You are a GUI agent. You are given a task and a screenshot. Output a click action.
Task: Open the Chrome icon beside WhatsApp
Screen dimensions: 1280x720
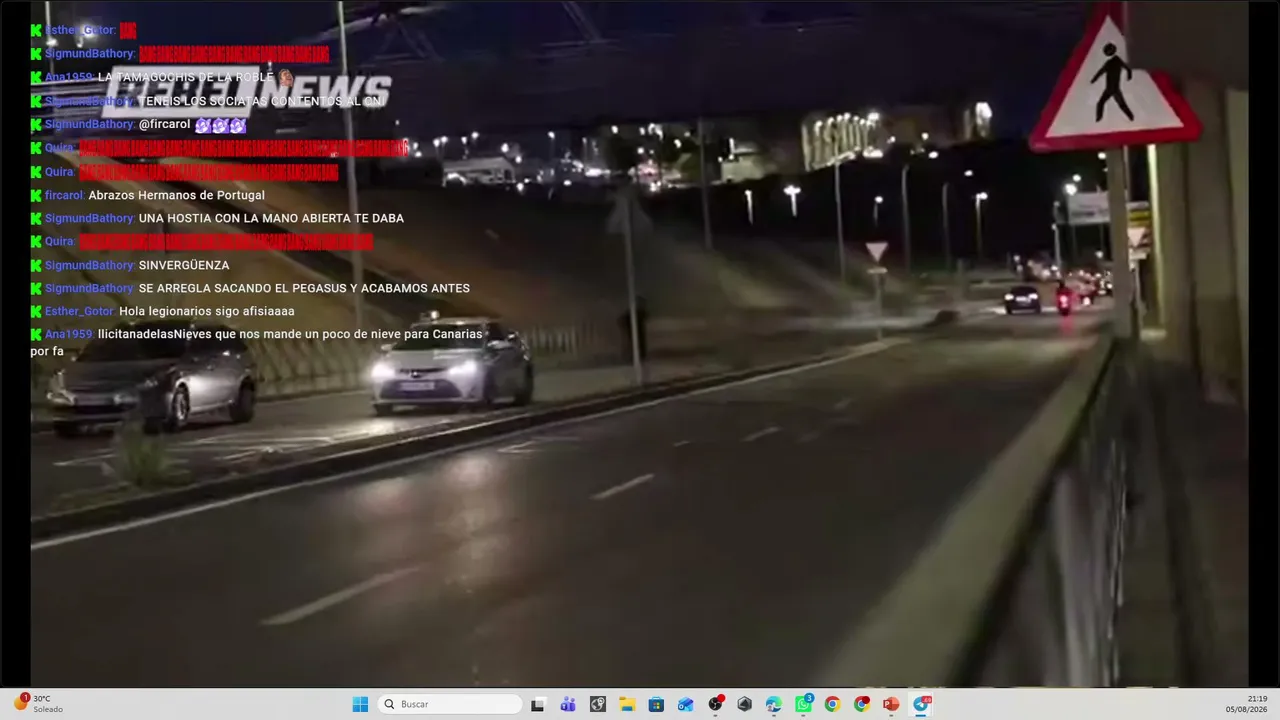coord(832,704)
